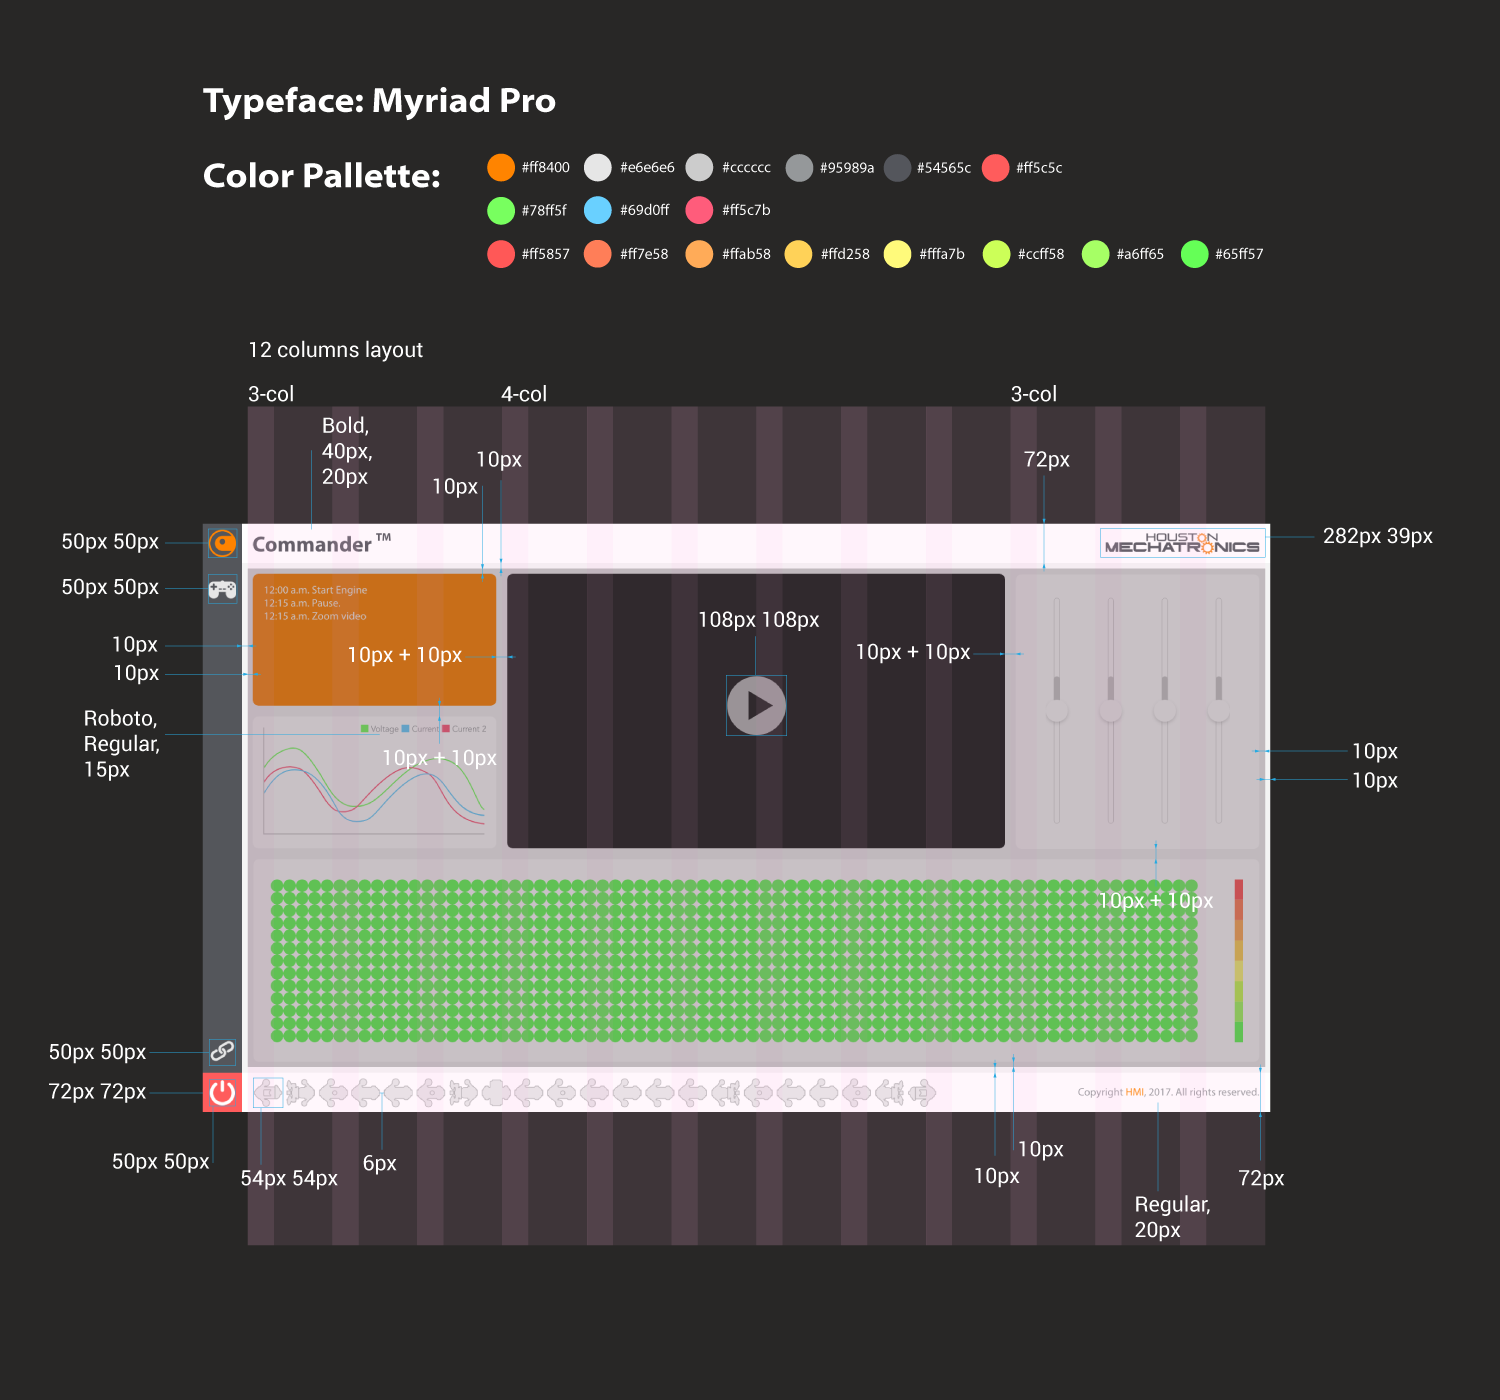Pick the #78ff5f green swatch
The height and width of the screenshot is (1400, 1500).
point(501,210)
